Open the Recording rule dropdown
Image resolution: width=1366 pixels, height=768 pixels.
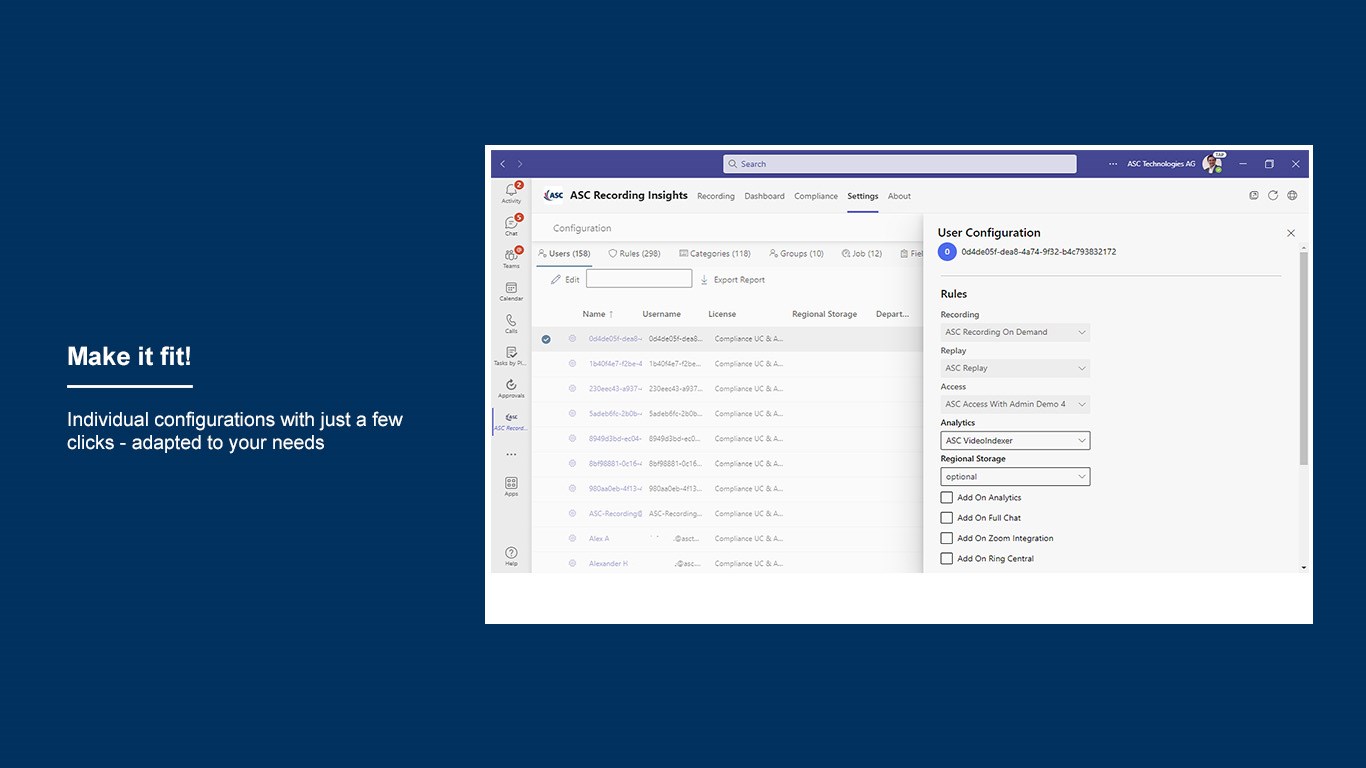(x=1015, y=332)
